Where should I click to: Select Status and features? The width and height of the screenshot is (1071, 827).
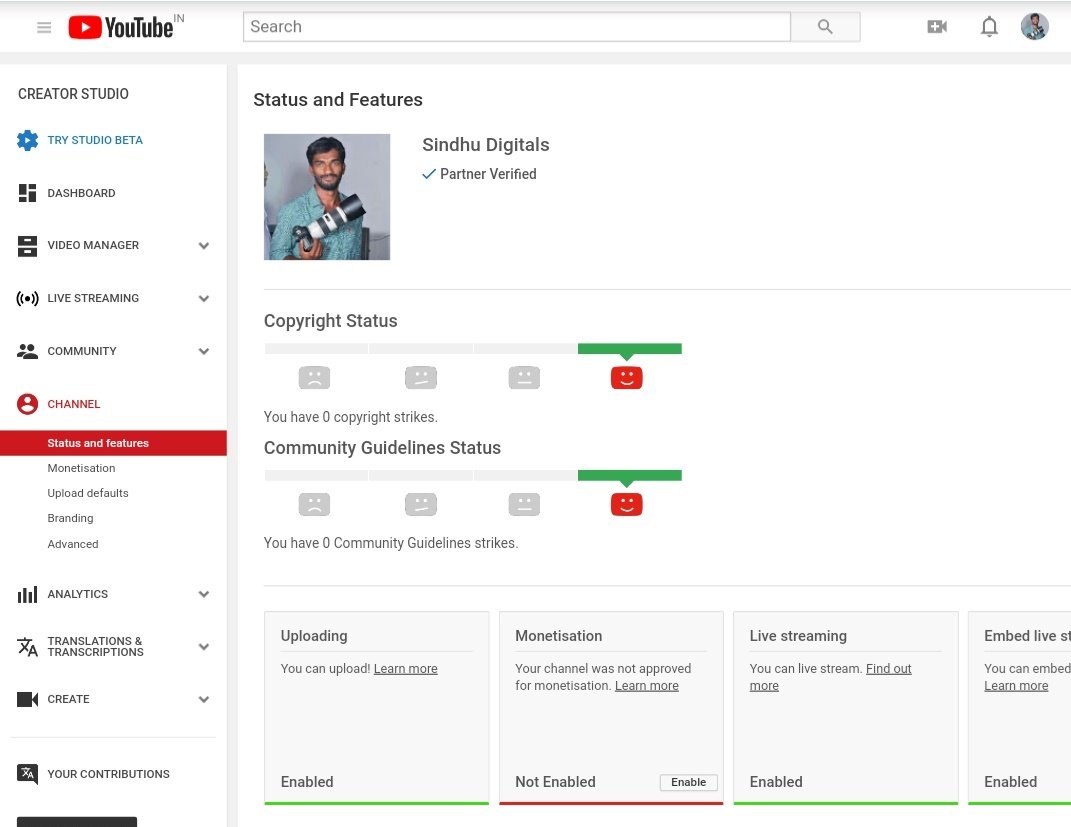pos(113,443)
